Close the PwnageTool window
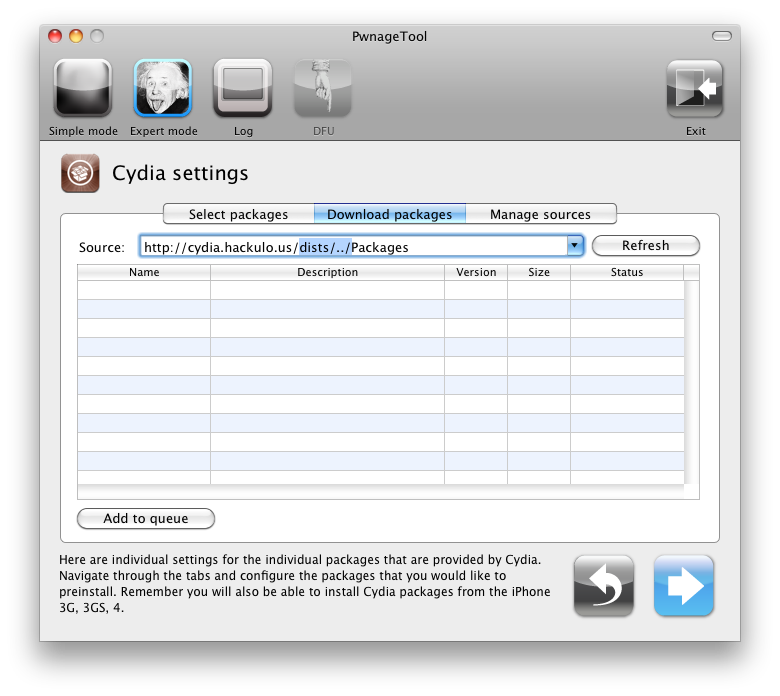The image size is (780, 696). point(55,36)
